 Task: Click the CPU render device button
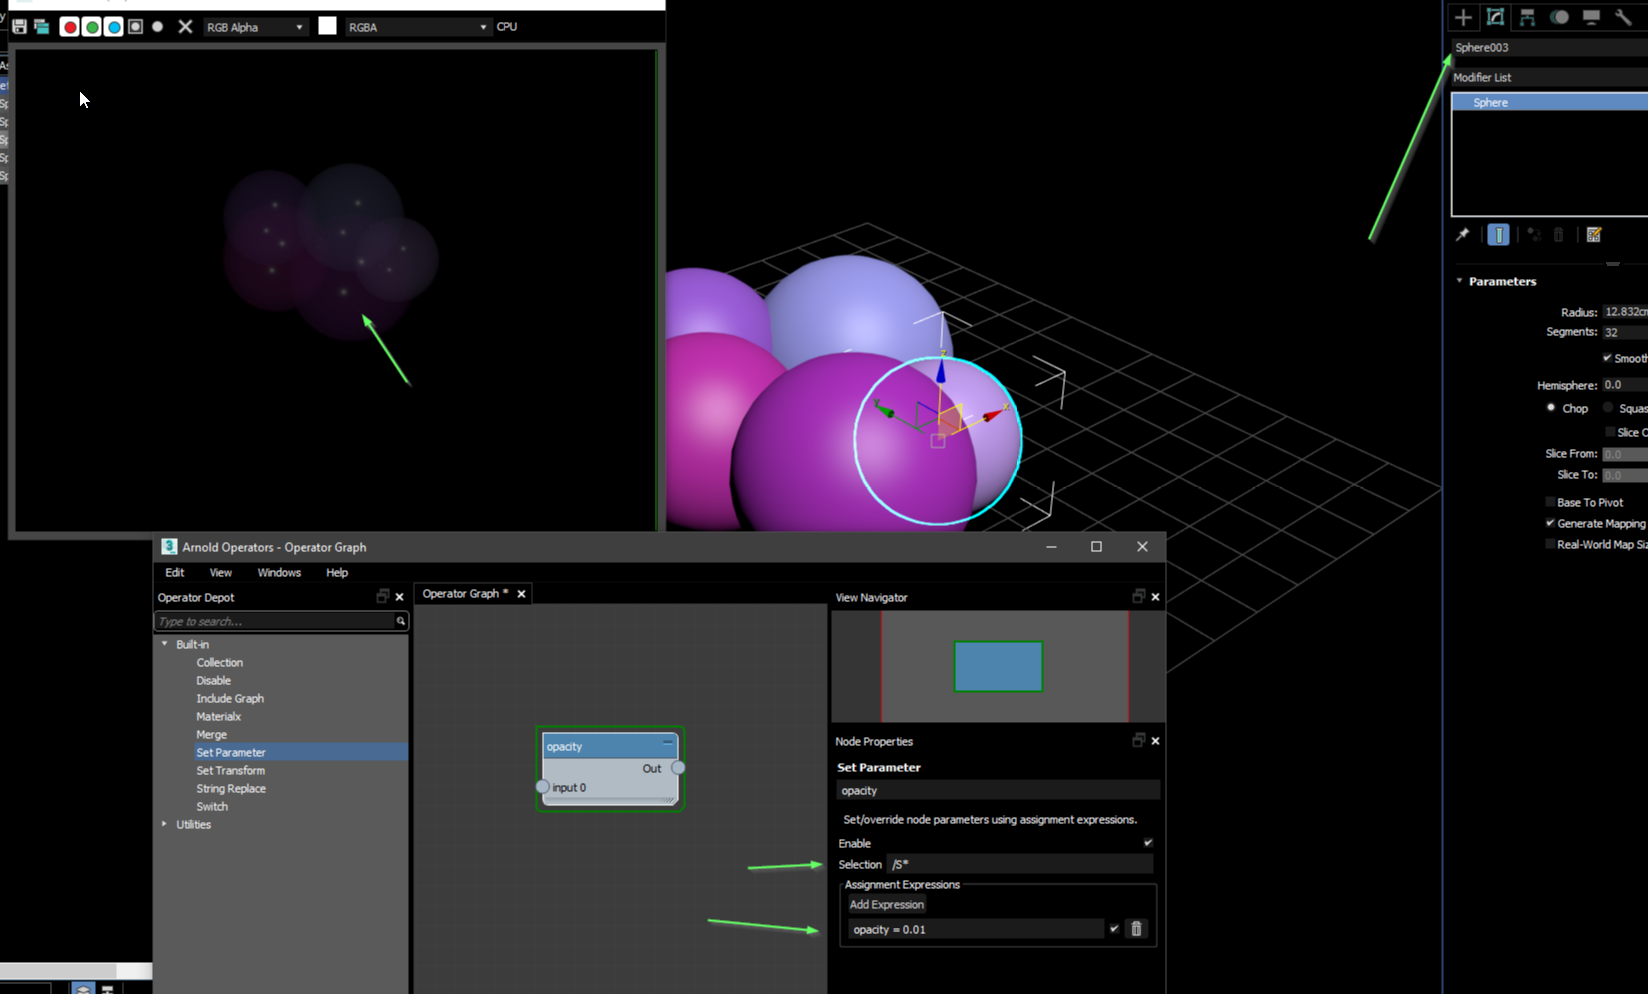pos(506,27)
